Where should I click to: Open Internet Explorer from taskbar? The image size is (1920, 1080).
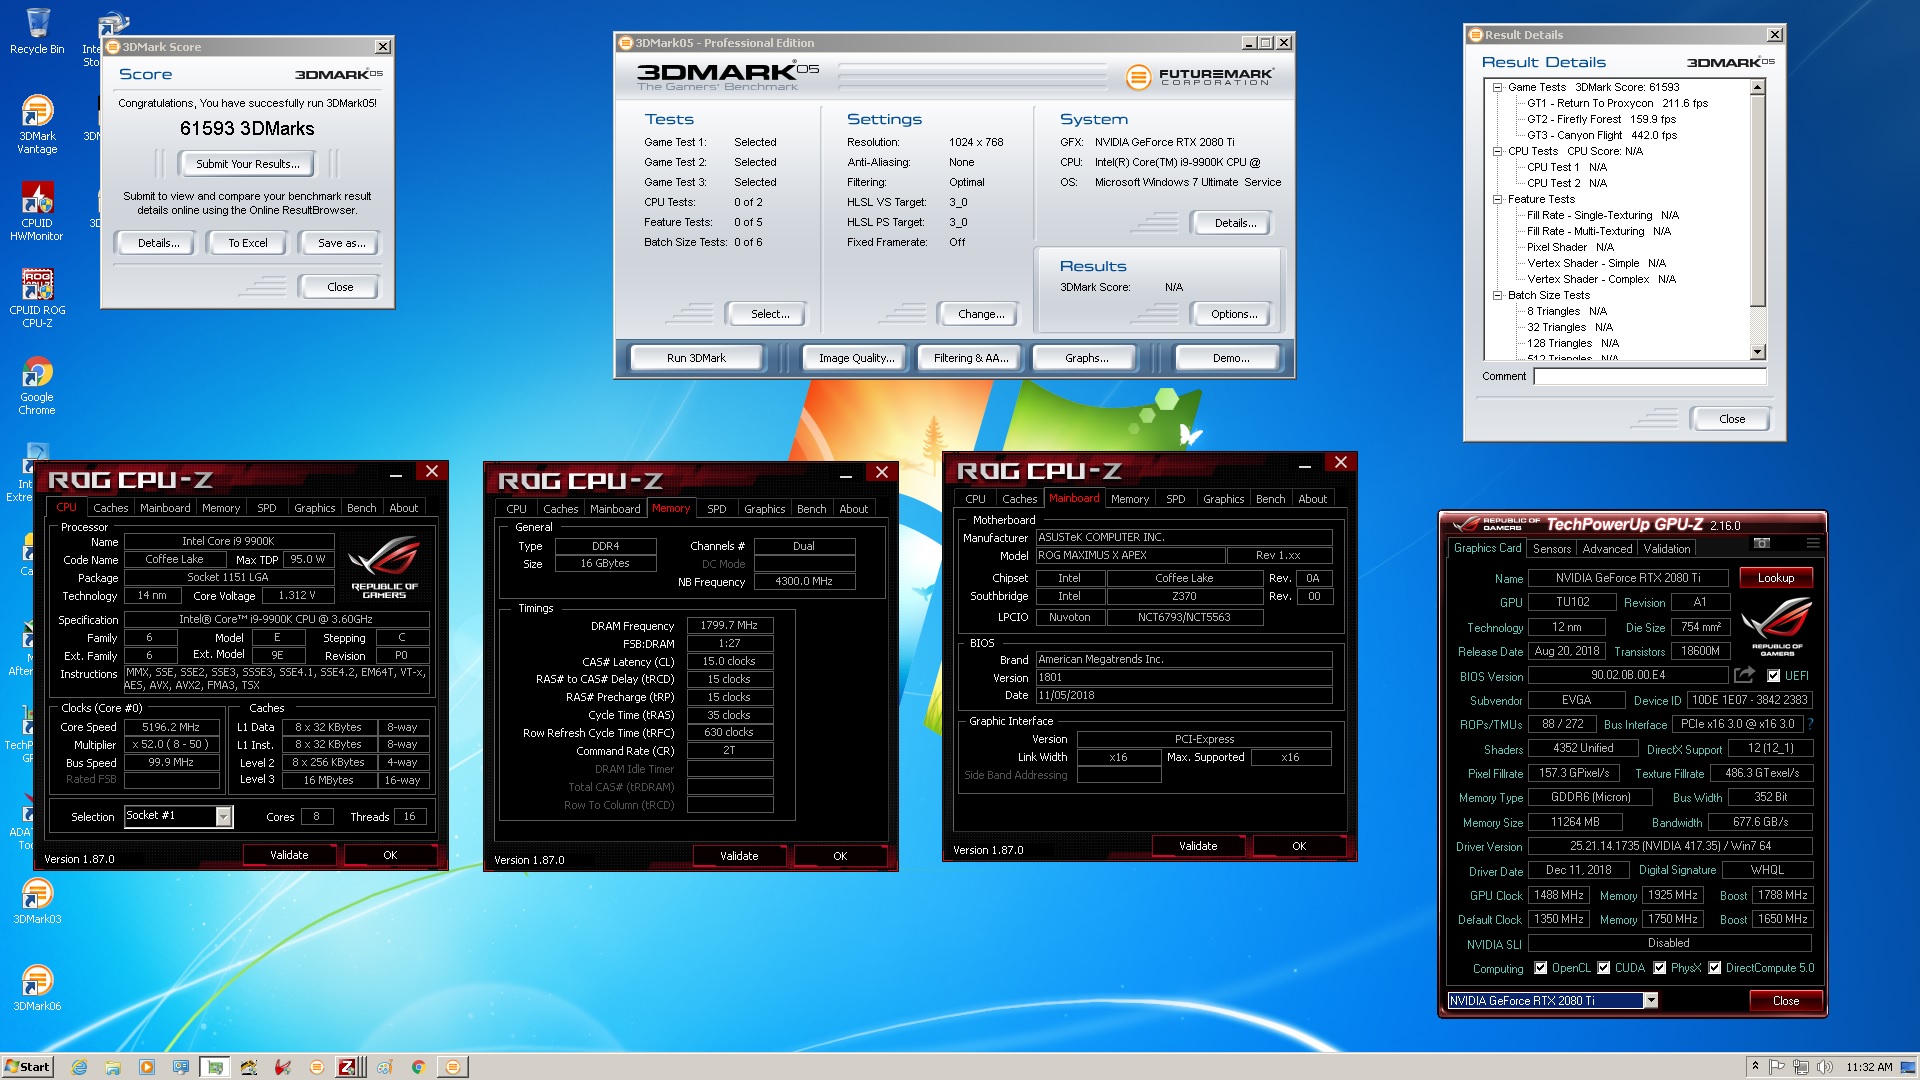79,1067
